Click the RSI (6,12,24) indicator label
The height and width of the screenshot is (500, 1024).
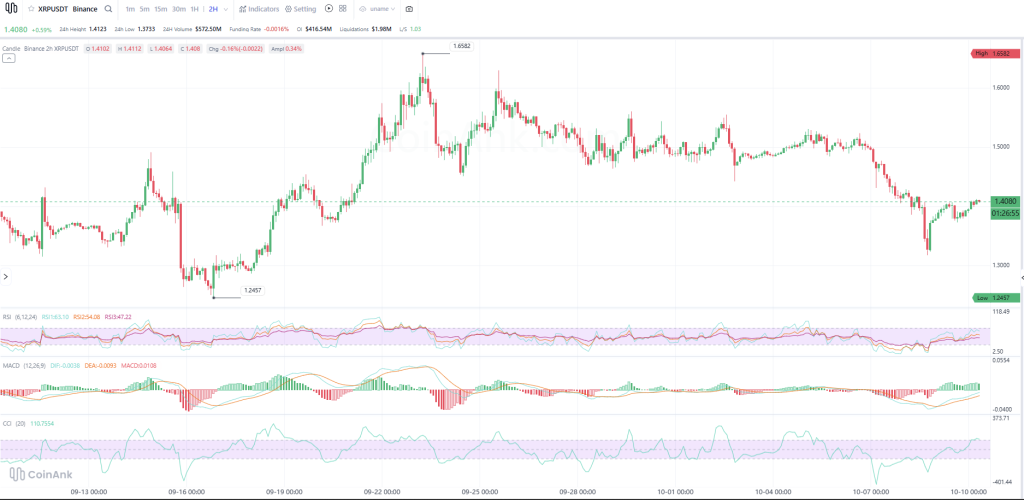click(20, 317)
